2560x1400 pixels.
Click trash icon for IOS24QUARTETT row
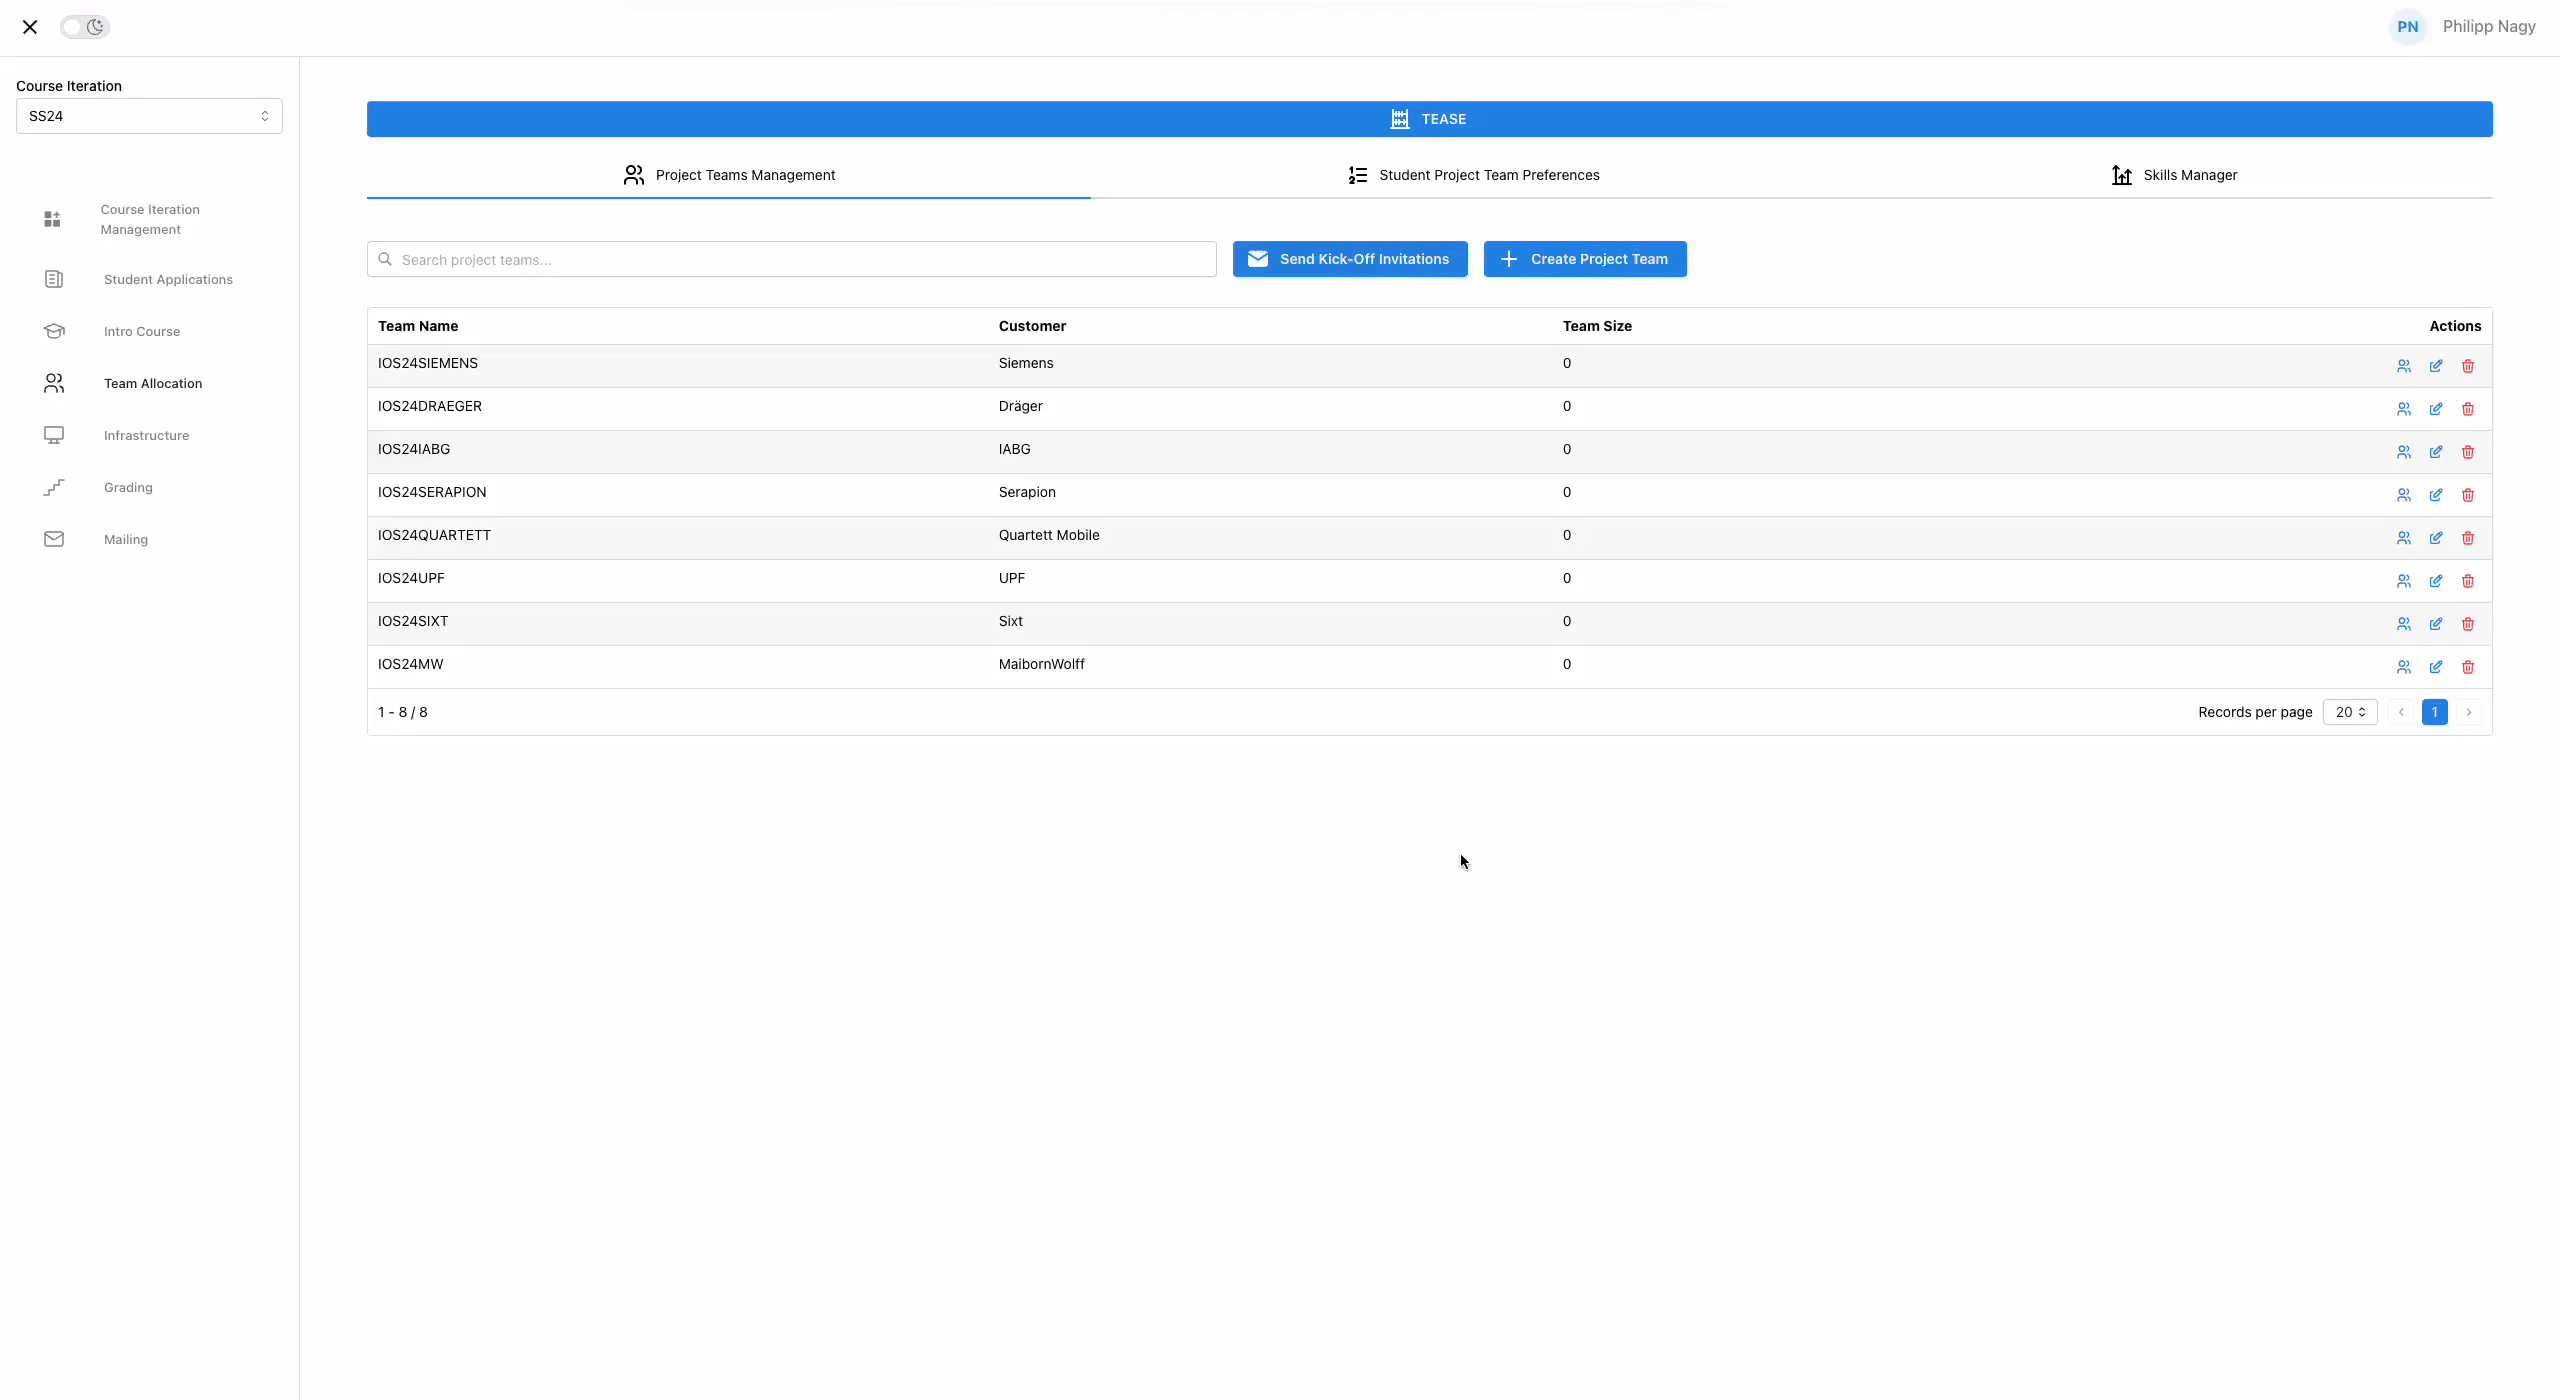[2468, 538]
